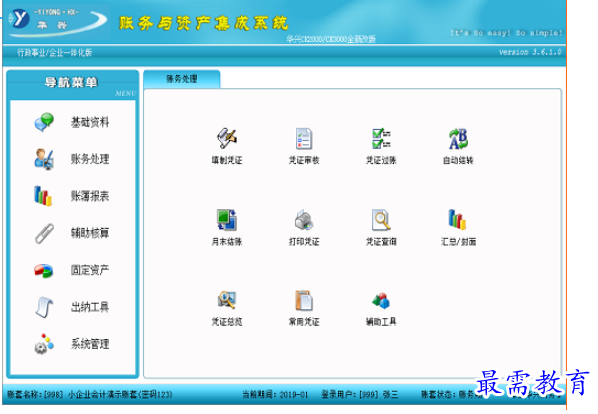This screenshot has height=414, width=598.
Task: Select 固定资产 menu label in navigation
Action: pyautogui.click(x=90, y=270)
